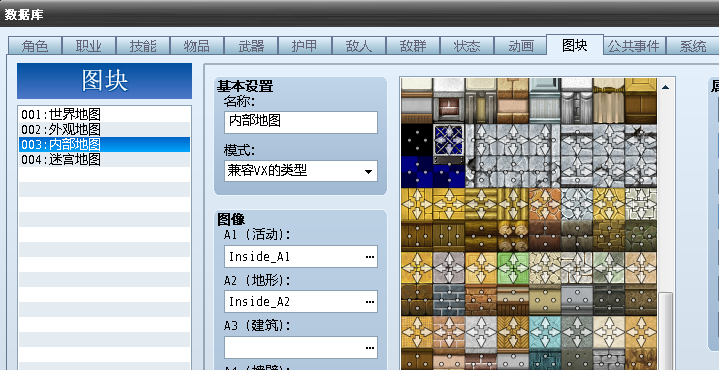Browse for the A1 (活动) image
The height and width of the screenshot is (370, 719).
point(370,257)
